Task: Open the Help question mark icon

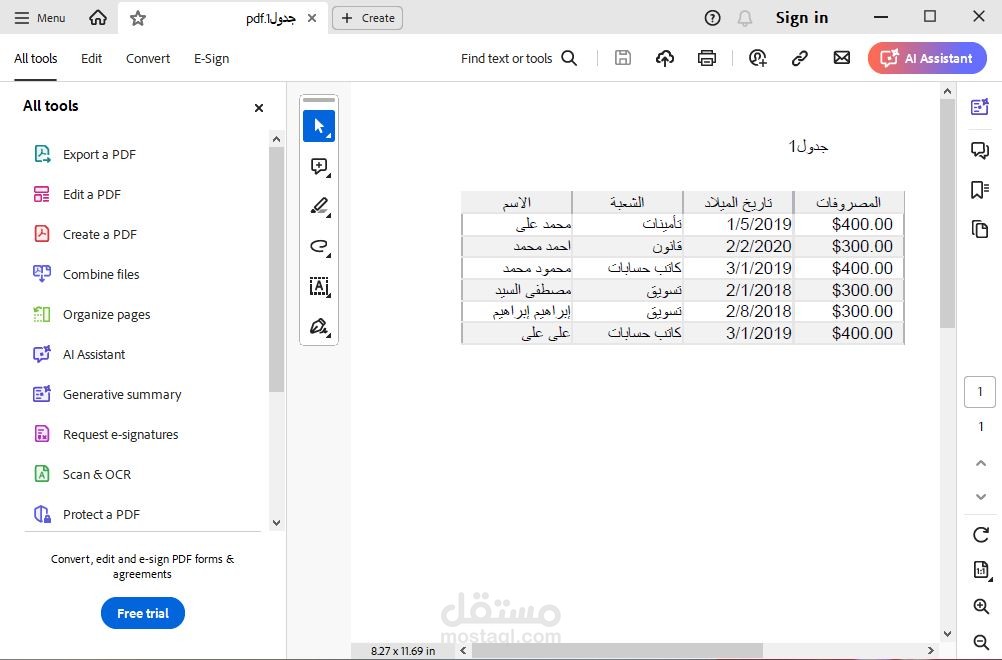Action: click(712, 18)
